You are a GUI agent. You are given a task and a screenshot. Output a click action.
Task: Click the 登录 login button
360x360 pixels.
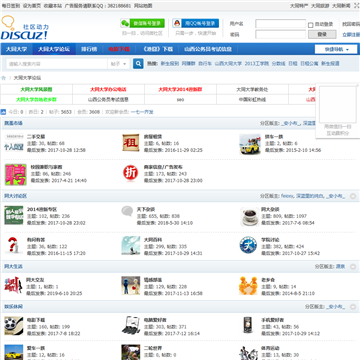(322, 34)
